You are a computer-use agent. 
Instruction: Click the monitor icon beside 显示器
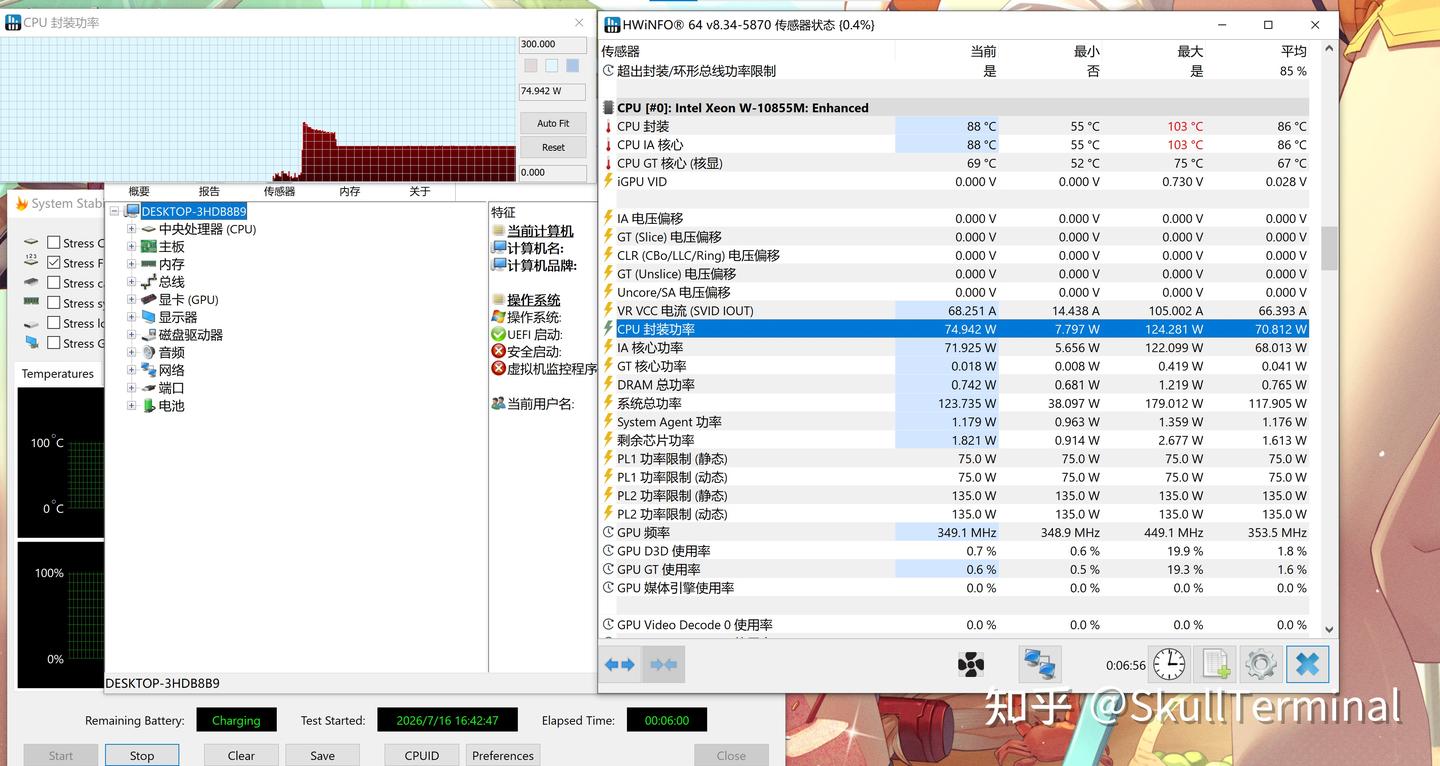pyautogui.click(x=148, y=317)
